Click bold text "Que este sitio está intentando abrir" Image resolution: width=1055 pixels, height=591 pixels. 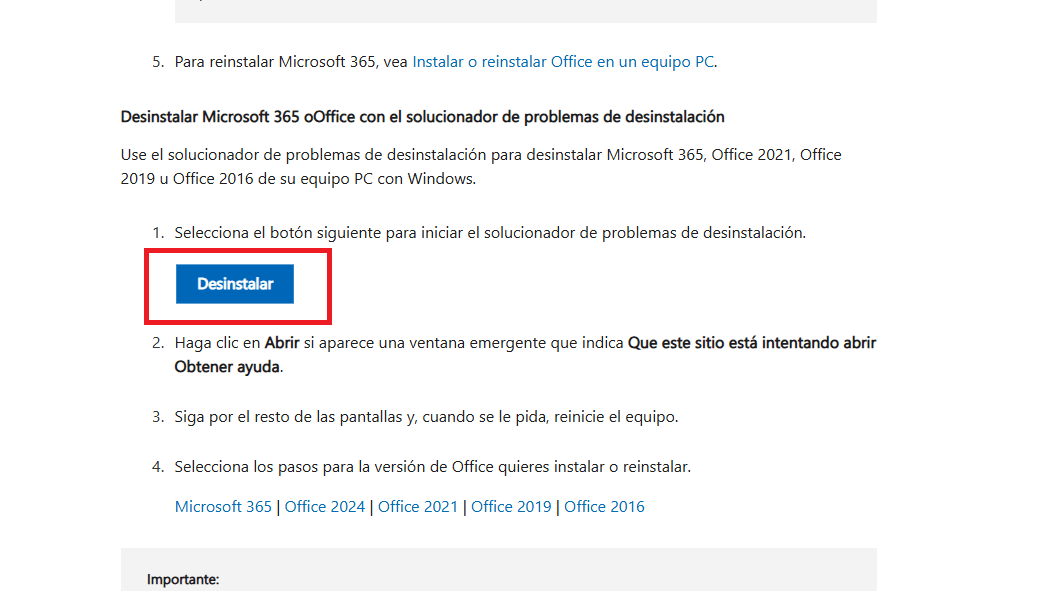point(751,343)
